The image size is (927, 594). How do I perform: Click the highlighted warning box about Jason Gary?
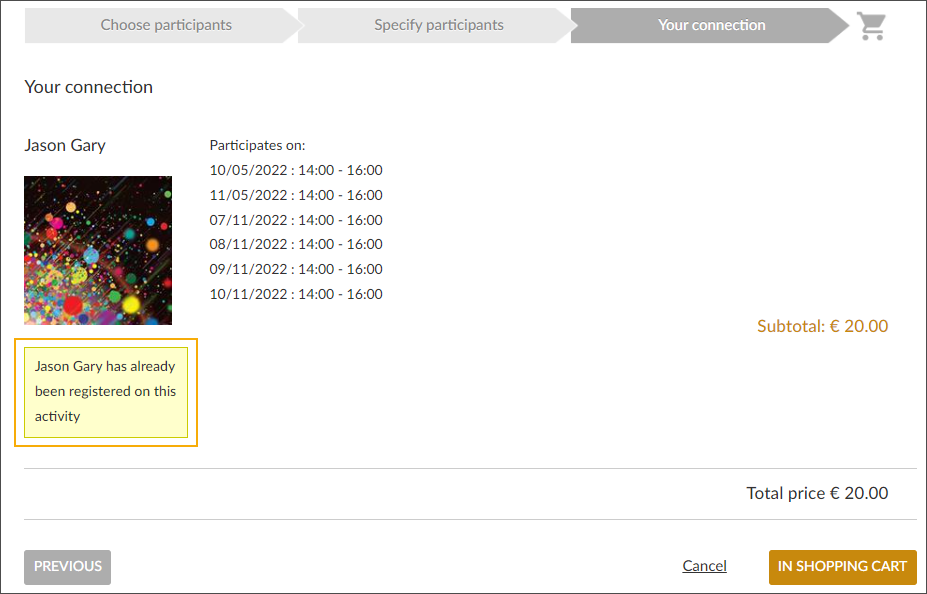[107, 391]
